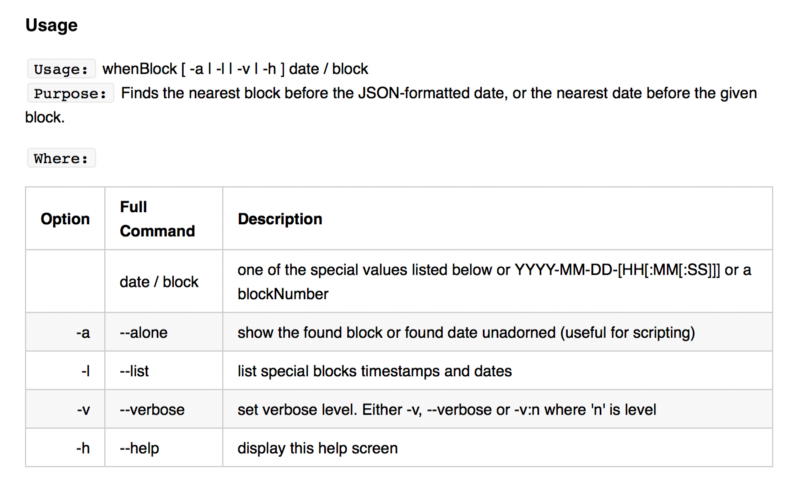Viewport: 800px width, 489px height.
Task: Click the Option column header
Action: point(65,219)
